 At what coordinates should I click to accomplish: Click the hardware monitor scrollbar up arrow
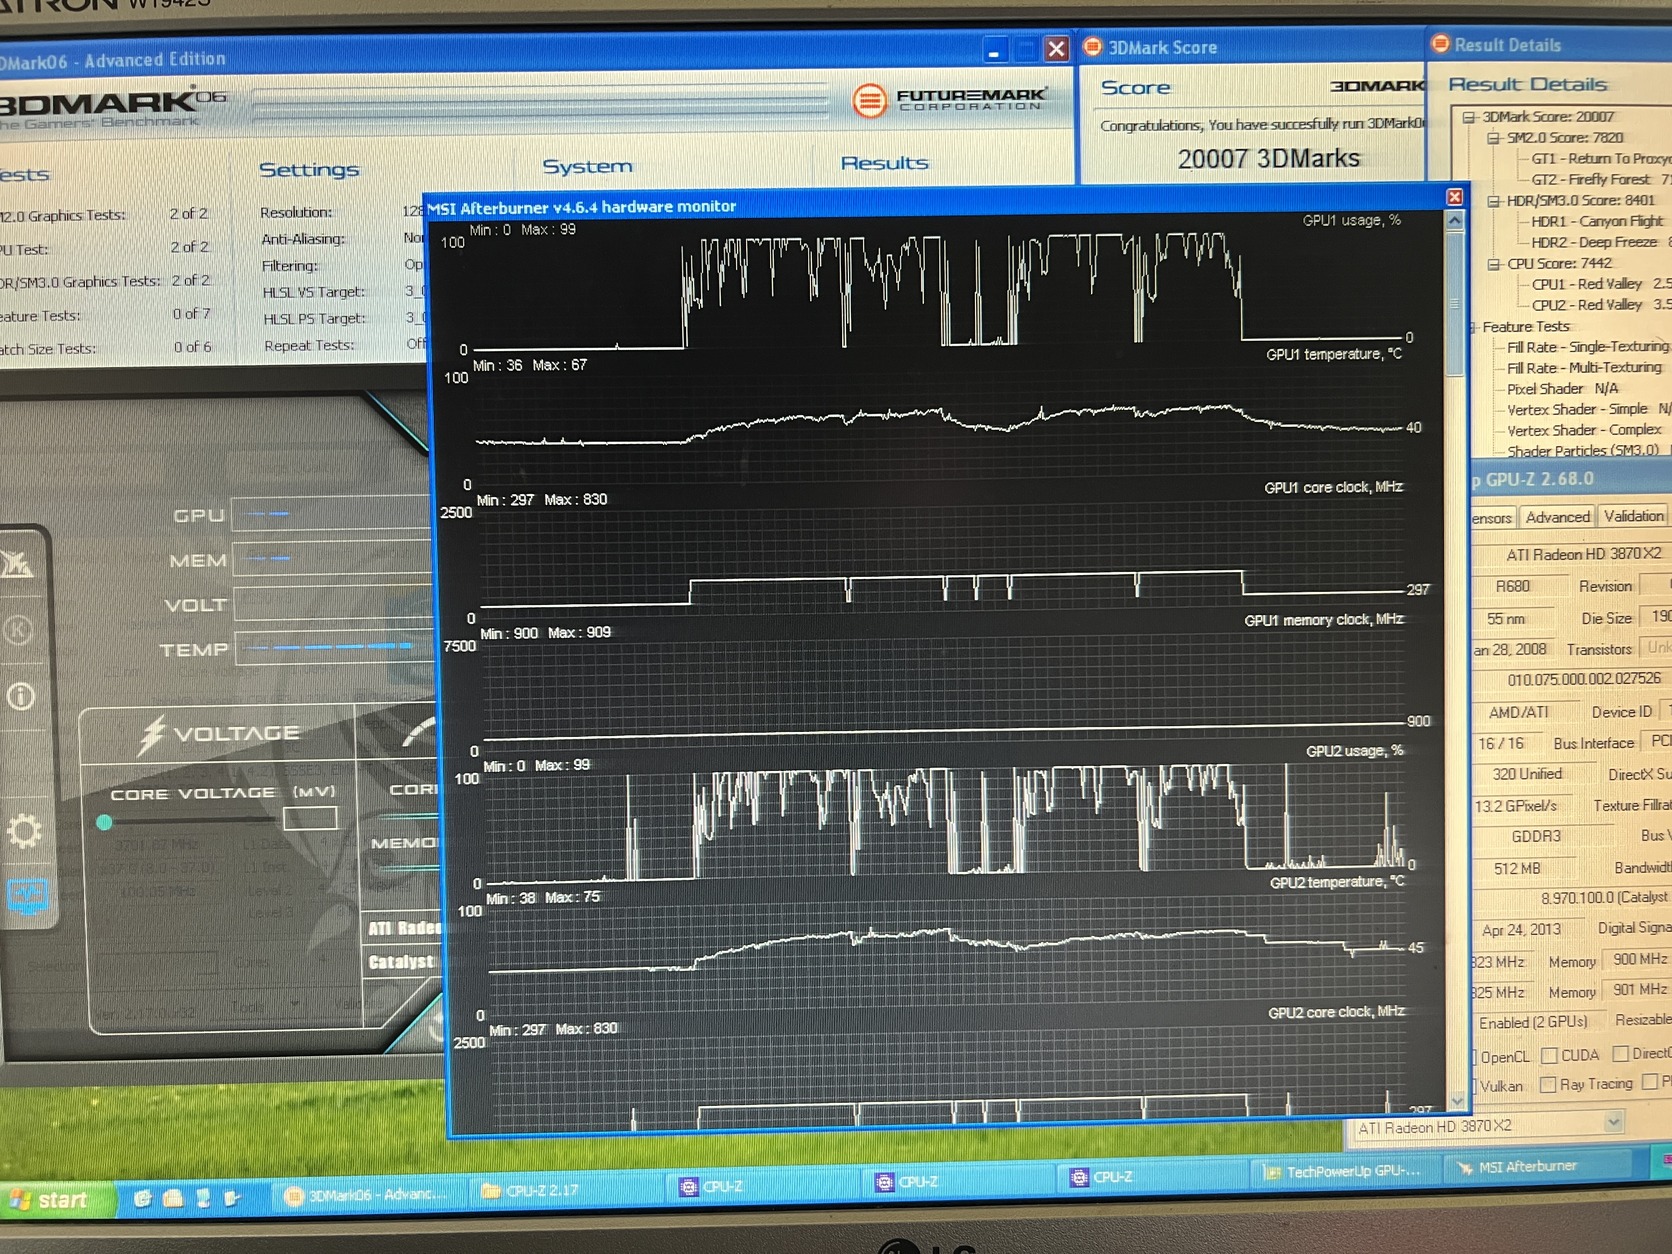(x=1455, y=220)
